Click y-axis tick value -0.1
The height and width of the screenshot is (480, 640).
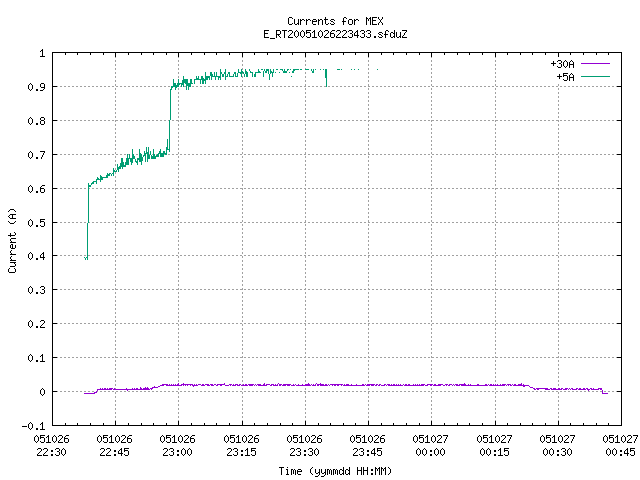coord(33,426)
